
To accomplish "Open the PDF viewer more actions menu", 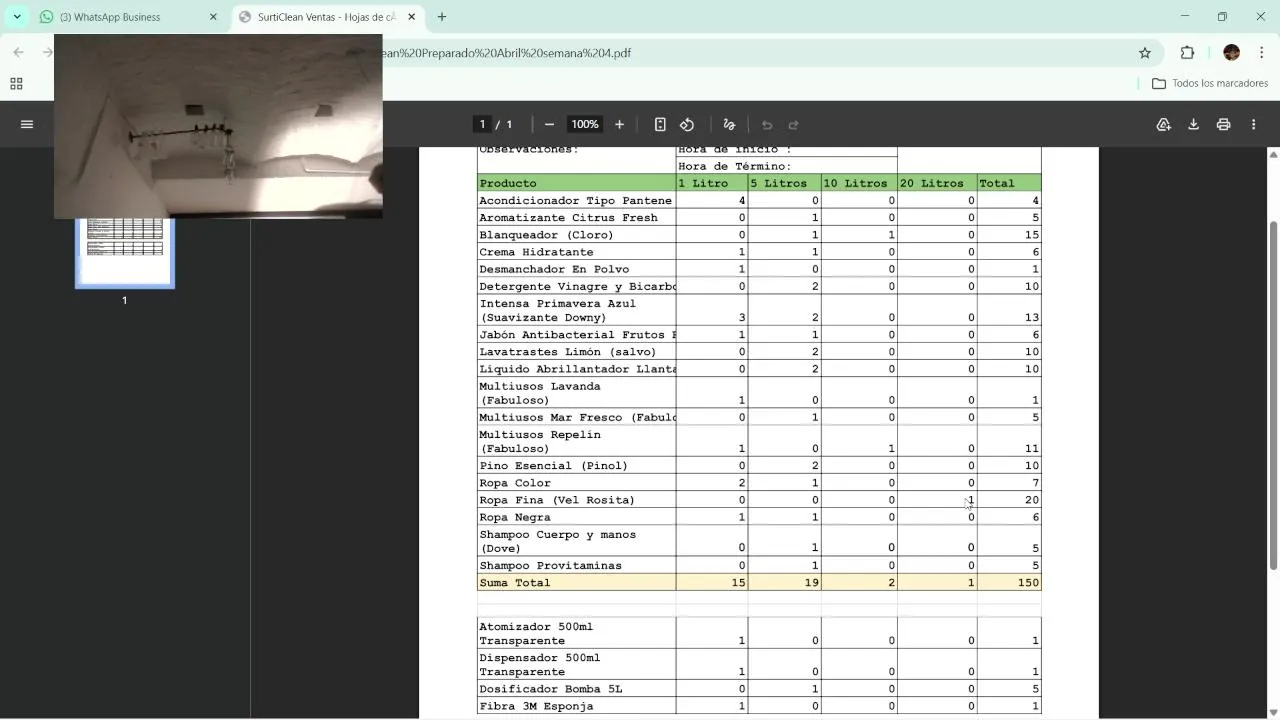I will click(x=1253, y=124).
